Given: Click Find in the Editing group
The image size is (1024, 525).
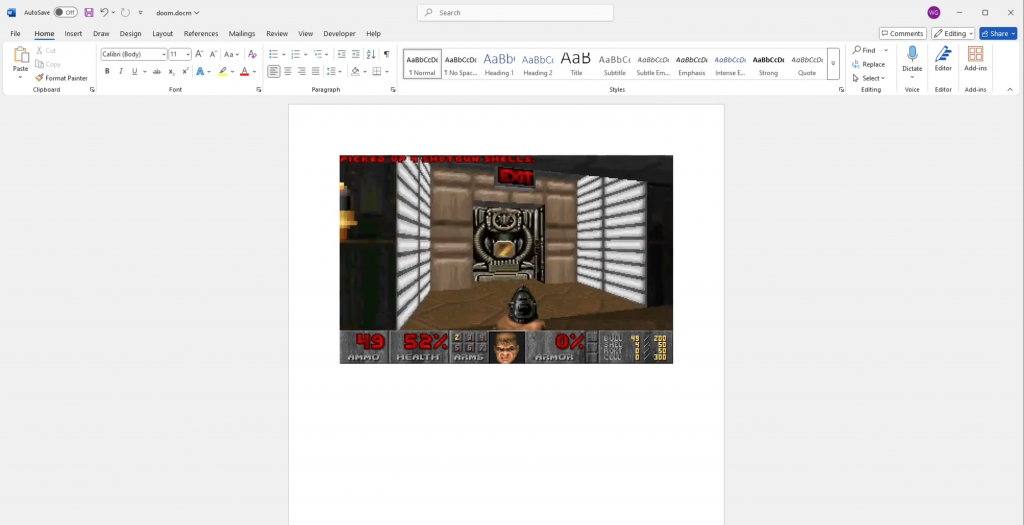Looking at the screenshot, I should (864, 50).
